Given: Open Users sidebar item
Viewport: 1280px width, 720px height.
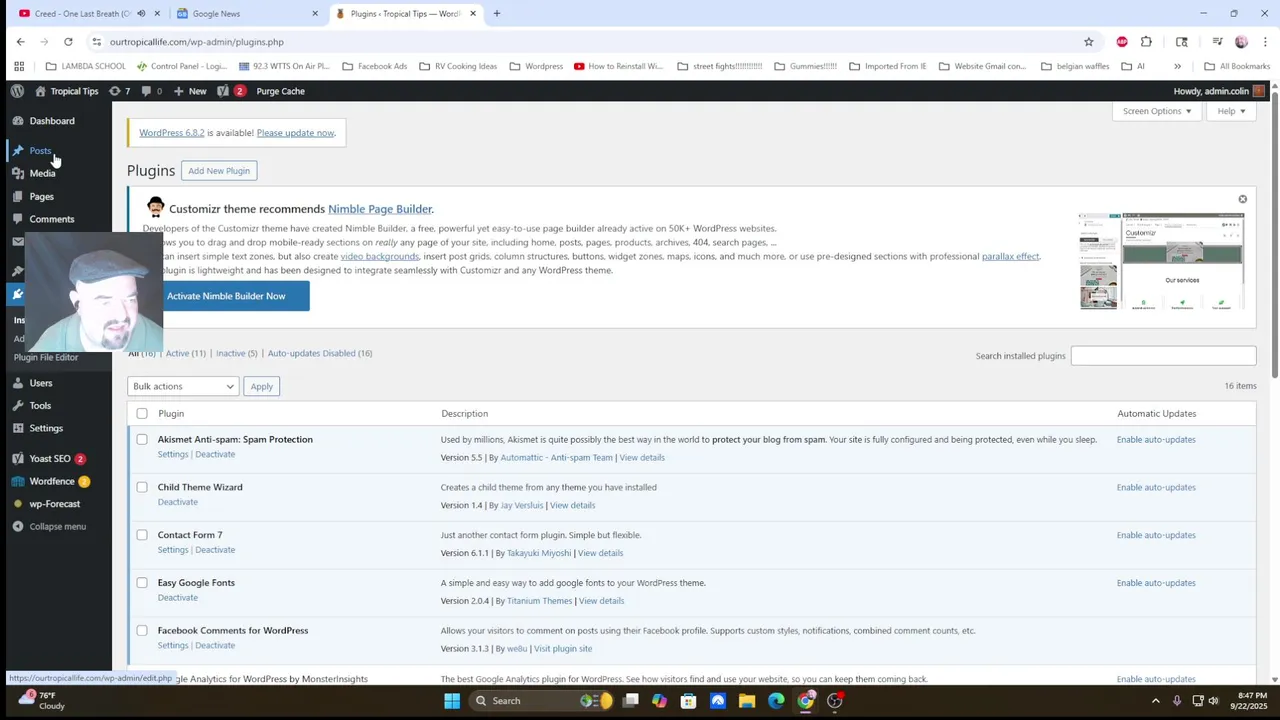Looking at the screenshot, I should [x=40, y=383].
